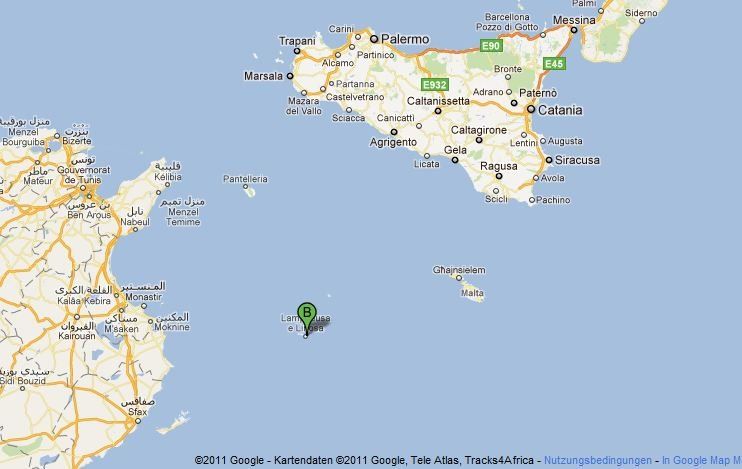Click the Sfax city marker dot
The width and height of the screenshot is (742, 469).
tap(138, 421)
